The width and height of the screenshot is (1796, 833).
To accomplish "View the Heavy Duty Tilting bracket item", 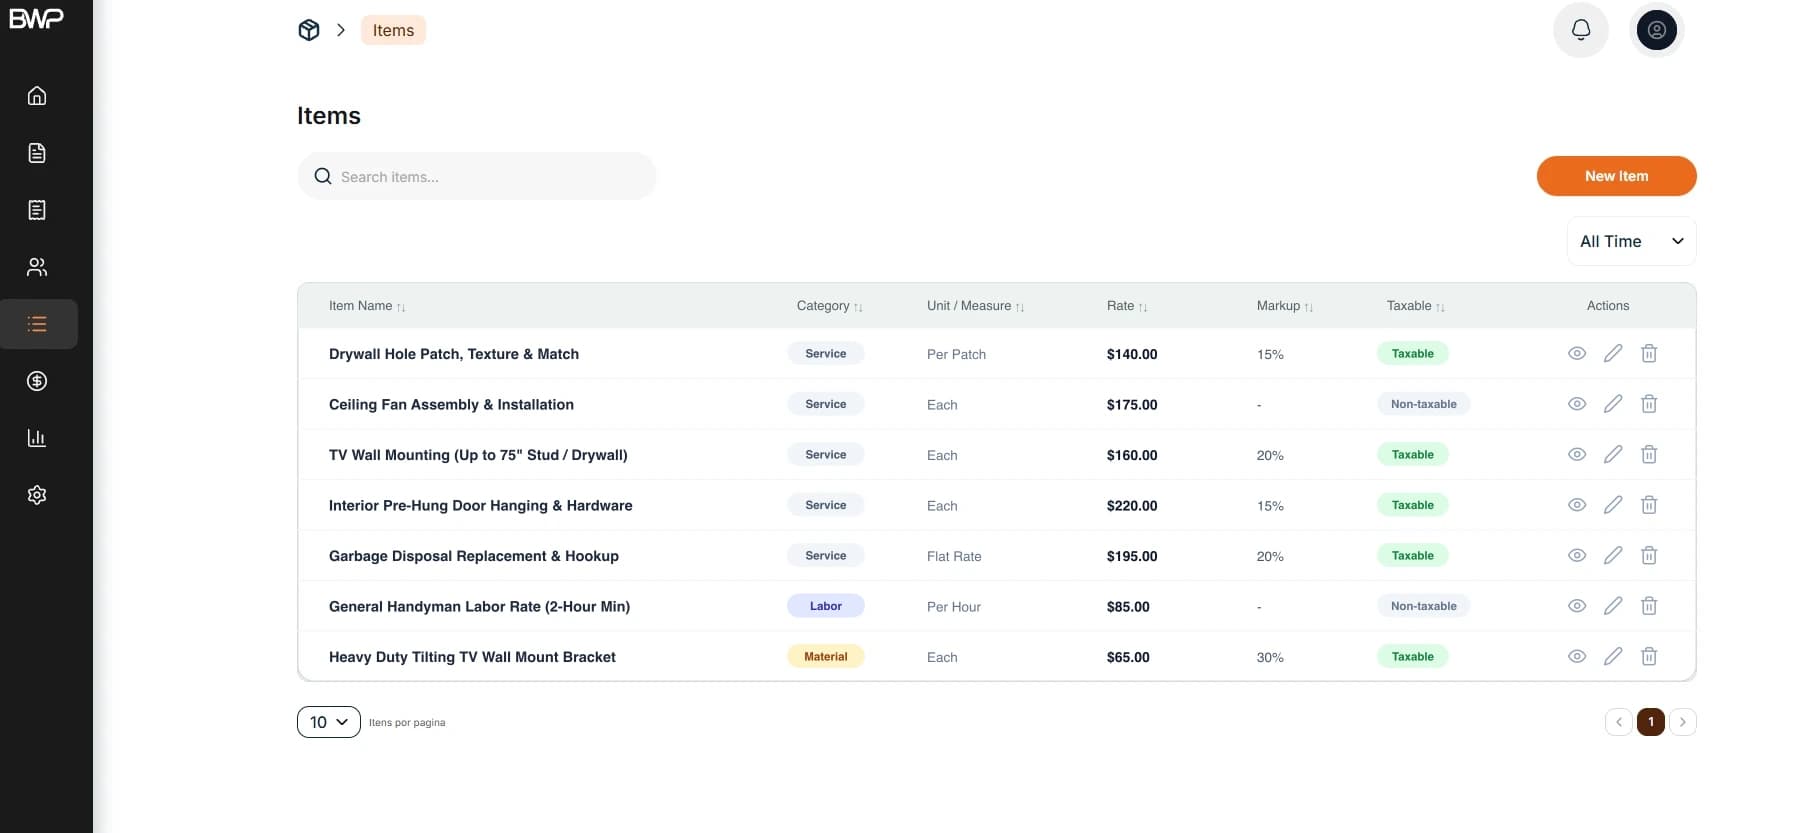I will point(1577,657).
